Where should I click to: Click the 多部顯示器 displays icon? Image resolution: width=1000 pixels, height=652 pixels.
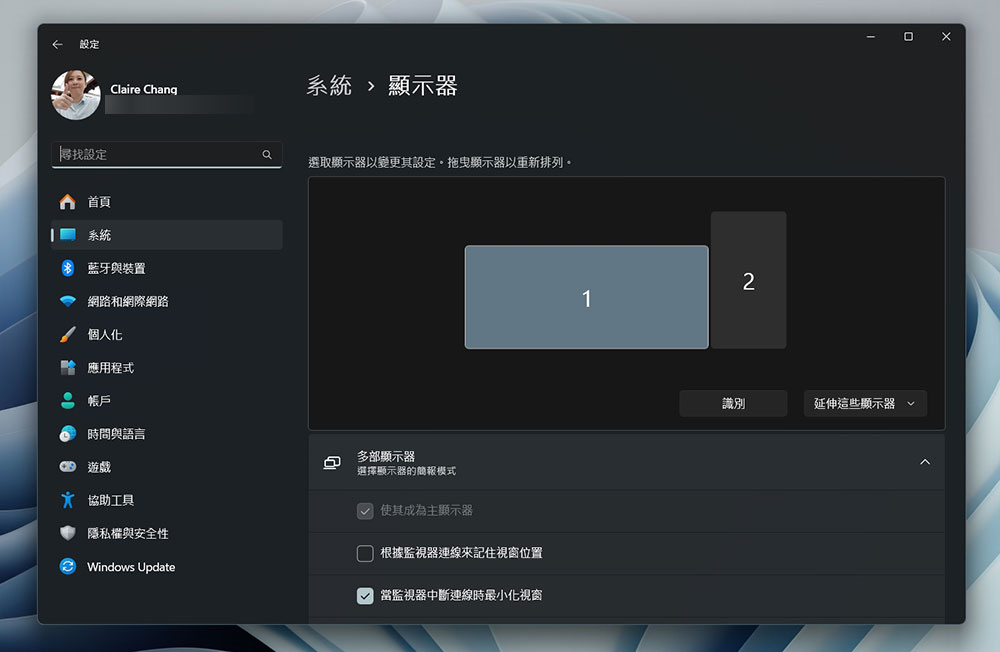point(332,463)
